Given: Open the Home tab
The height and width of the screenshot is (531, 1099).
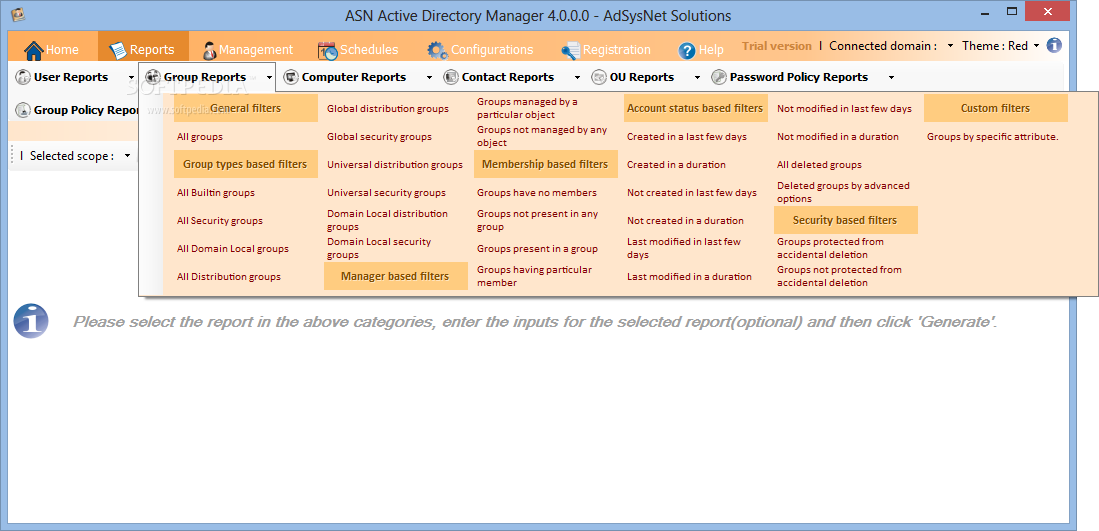Looking at the screenshot, I should (x=53, y=50).
